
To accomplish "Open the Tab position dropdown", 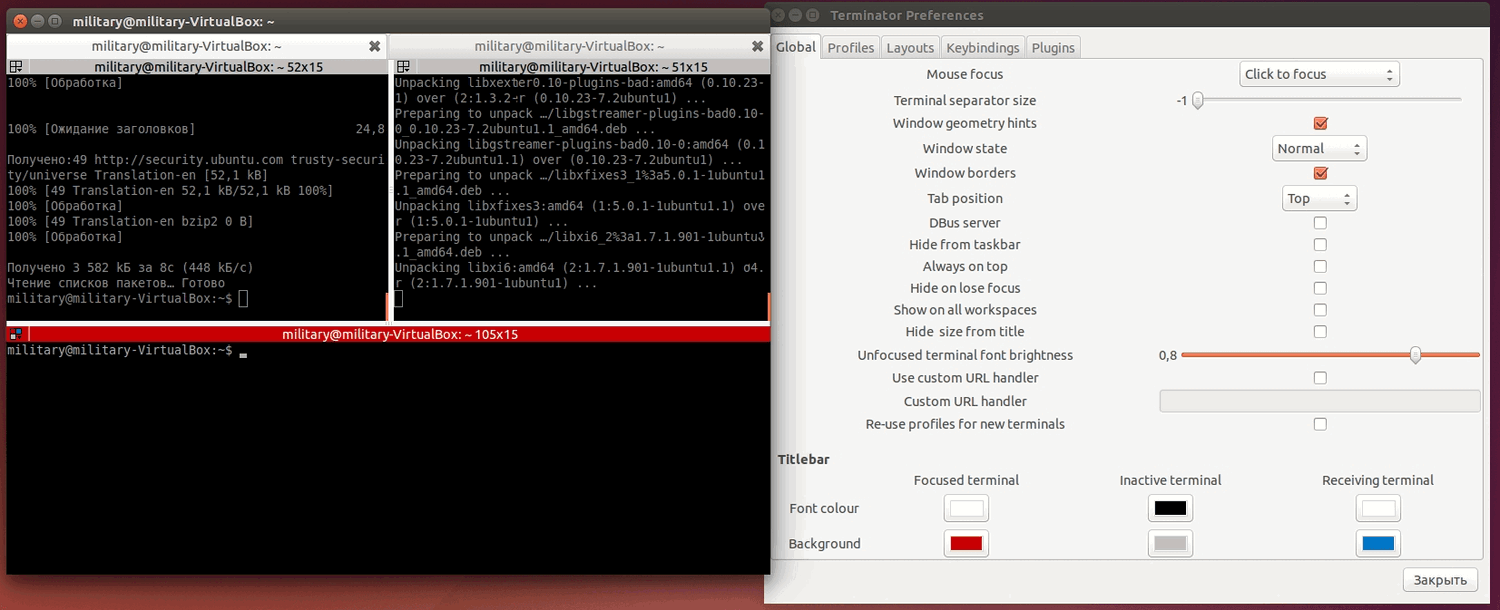I will point(1319,198).
